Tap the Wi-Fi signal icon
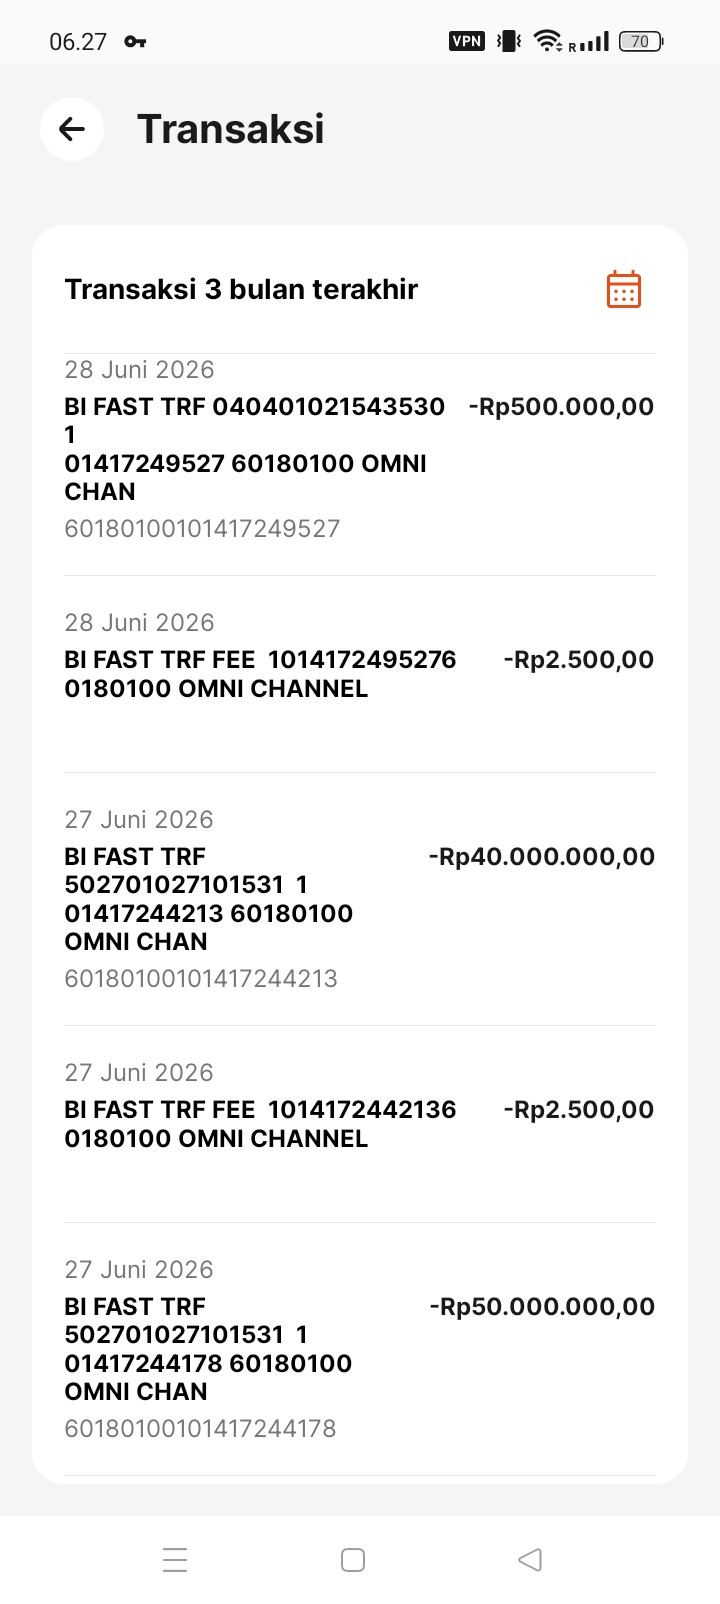Image resolution: width=720 pixels, height=1604 pixels. coord(548,41)
